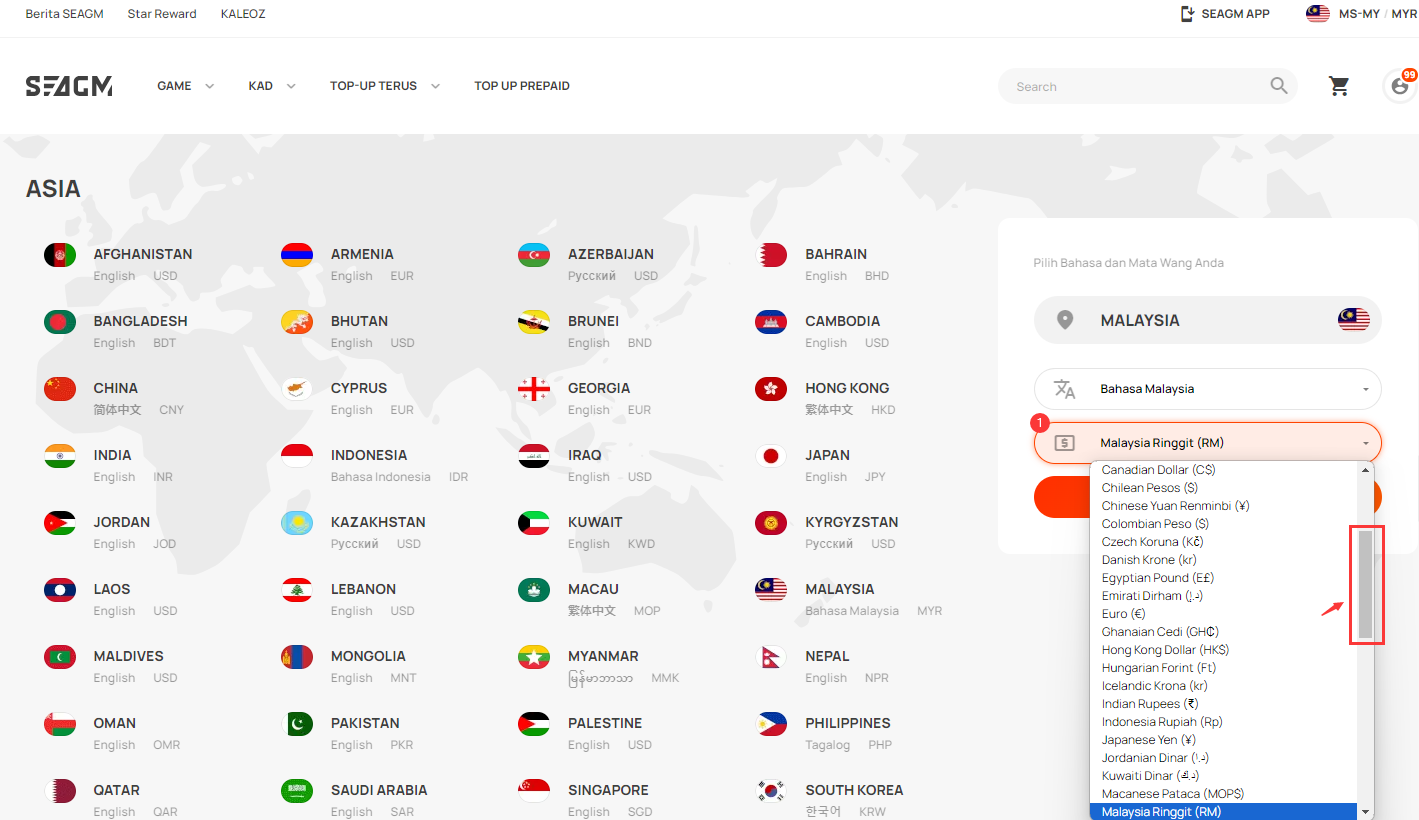Image resolution: width=1419 pixels, height=820 pixels.
Task: Select the SINGAPORE country entry
Action: click(x=584, y=800)
